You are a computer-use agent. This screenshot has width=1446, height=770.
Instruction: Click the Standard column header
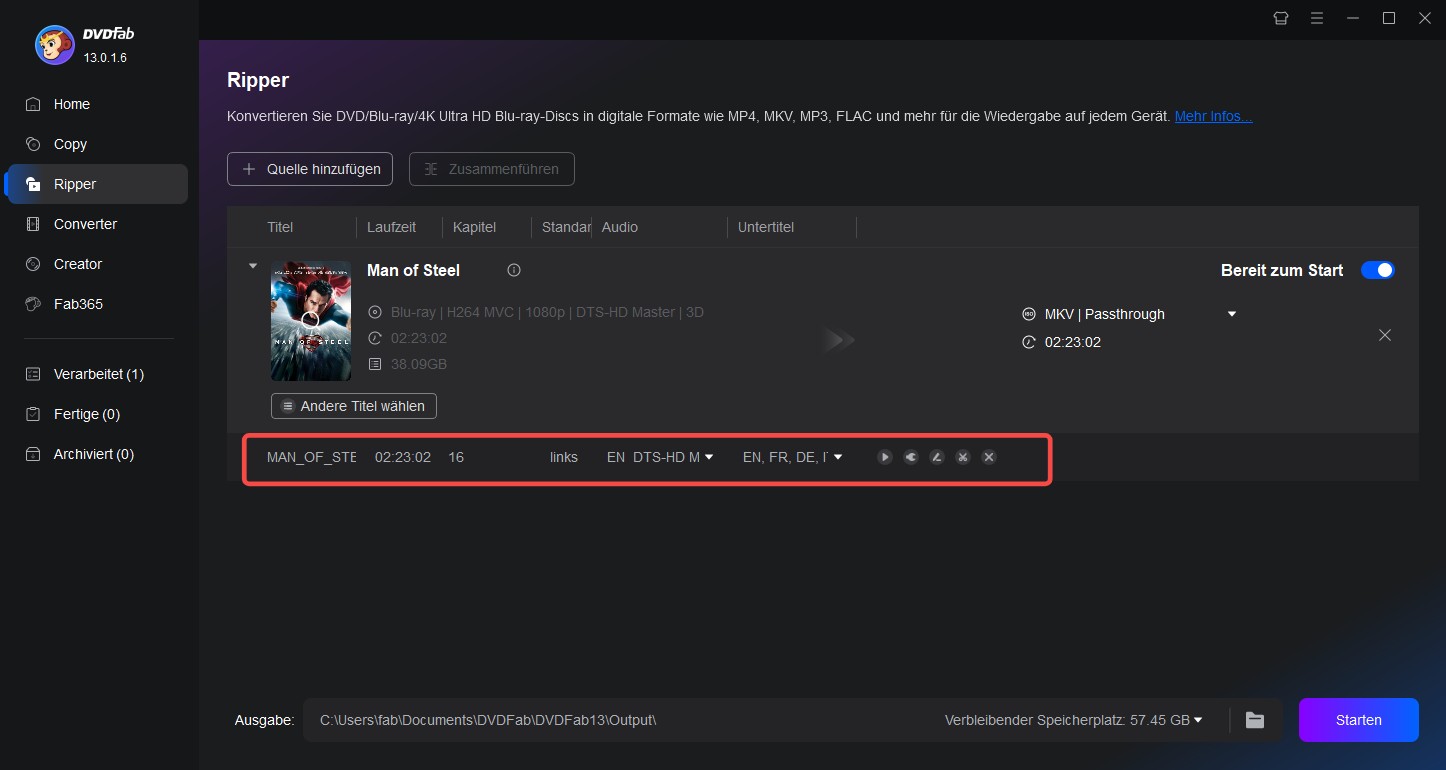[x=566, y=227]
